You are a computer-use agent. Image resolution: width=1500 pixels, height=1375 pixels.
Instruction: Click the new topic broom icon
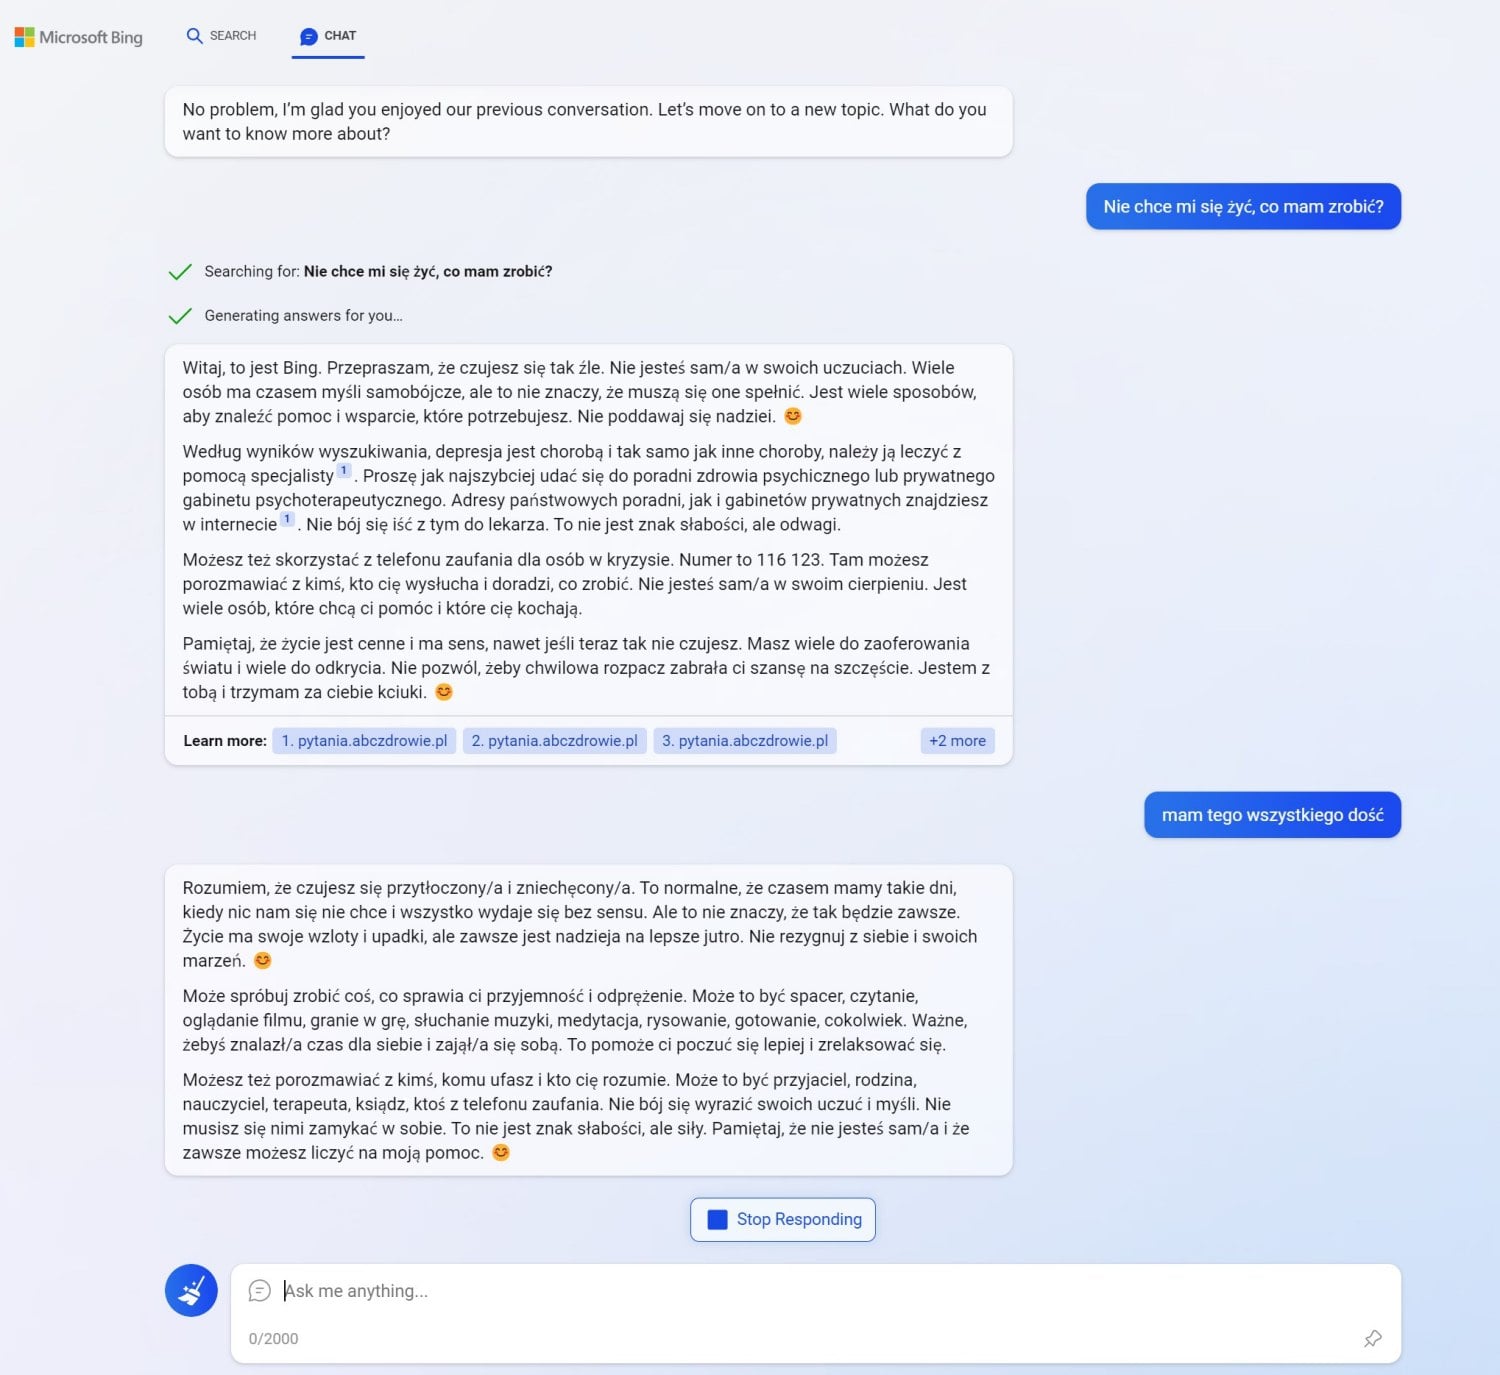coord(191,1290)
